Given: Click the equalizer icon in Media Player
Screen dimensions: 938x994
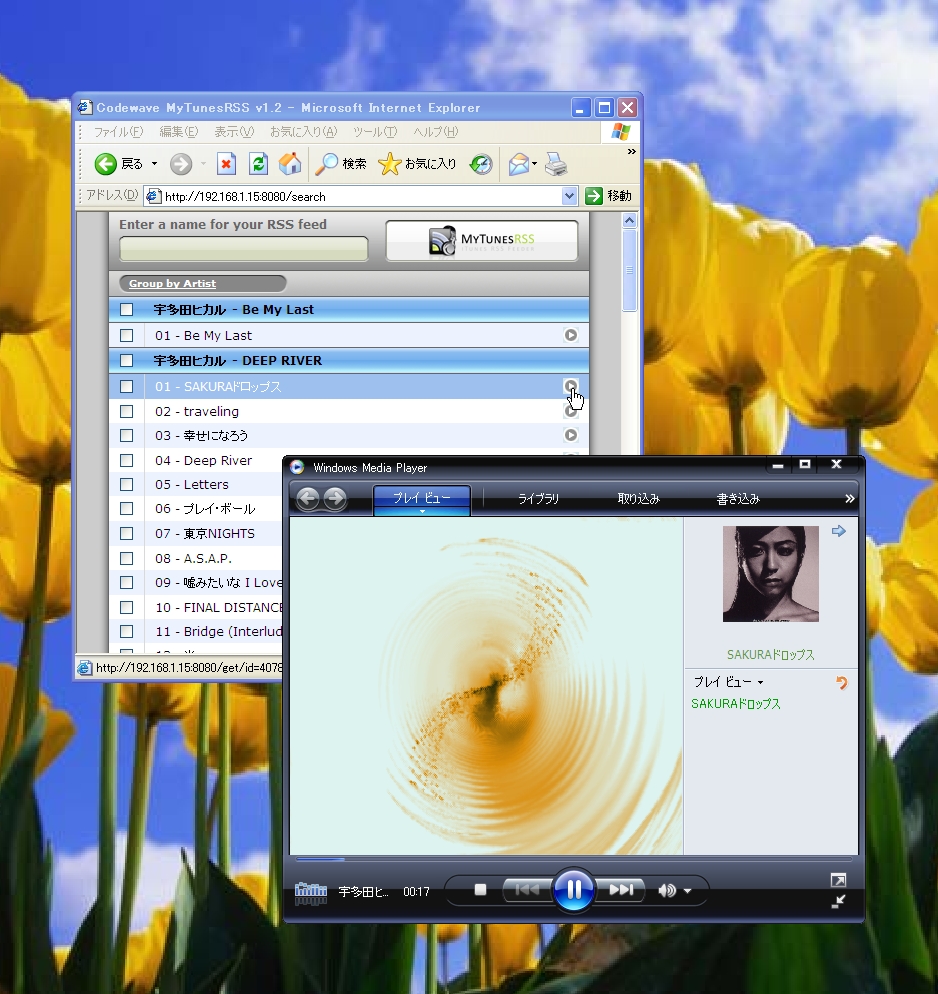Looking at the screenshot, I should pos(311,893).
